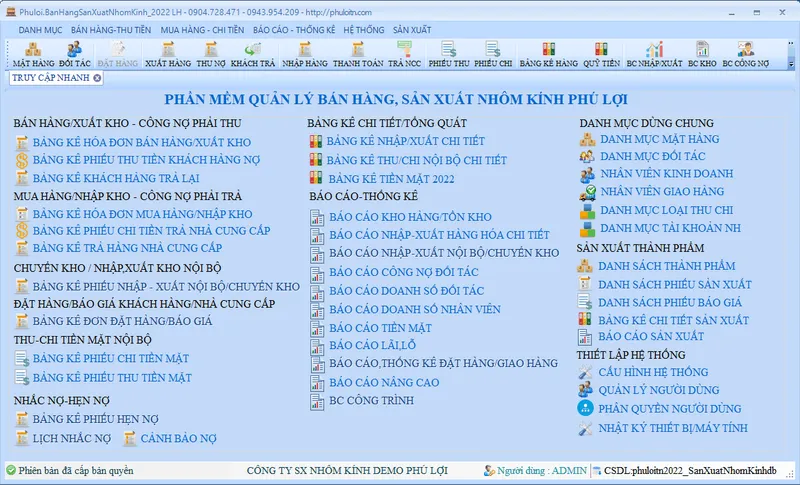Open the MUA HÀNG - CHI TIỀN menu
Screen dimensions: 800x485
pyautogui.click(x=203, y=30)
